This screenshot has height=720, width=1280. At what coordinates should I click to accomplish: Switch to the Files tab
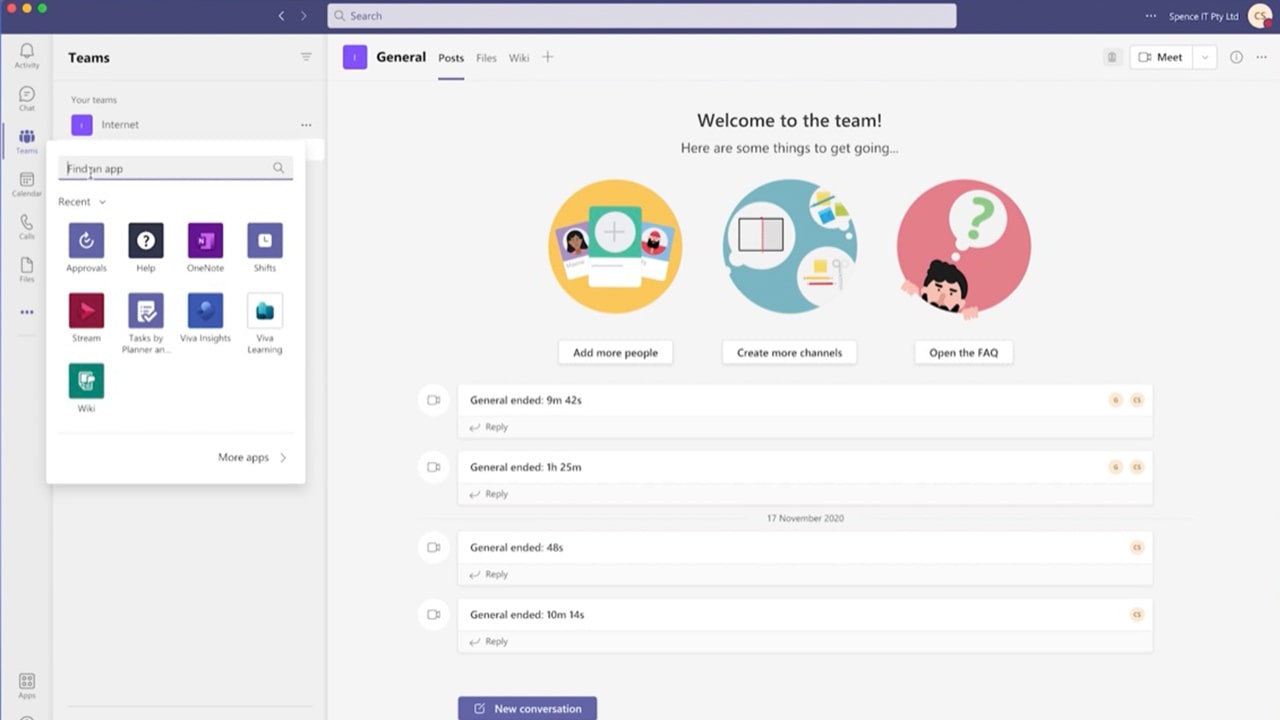coord(486,58)
